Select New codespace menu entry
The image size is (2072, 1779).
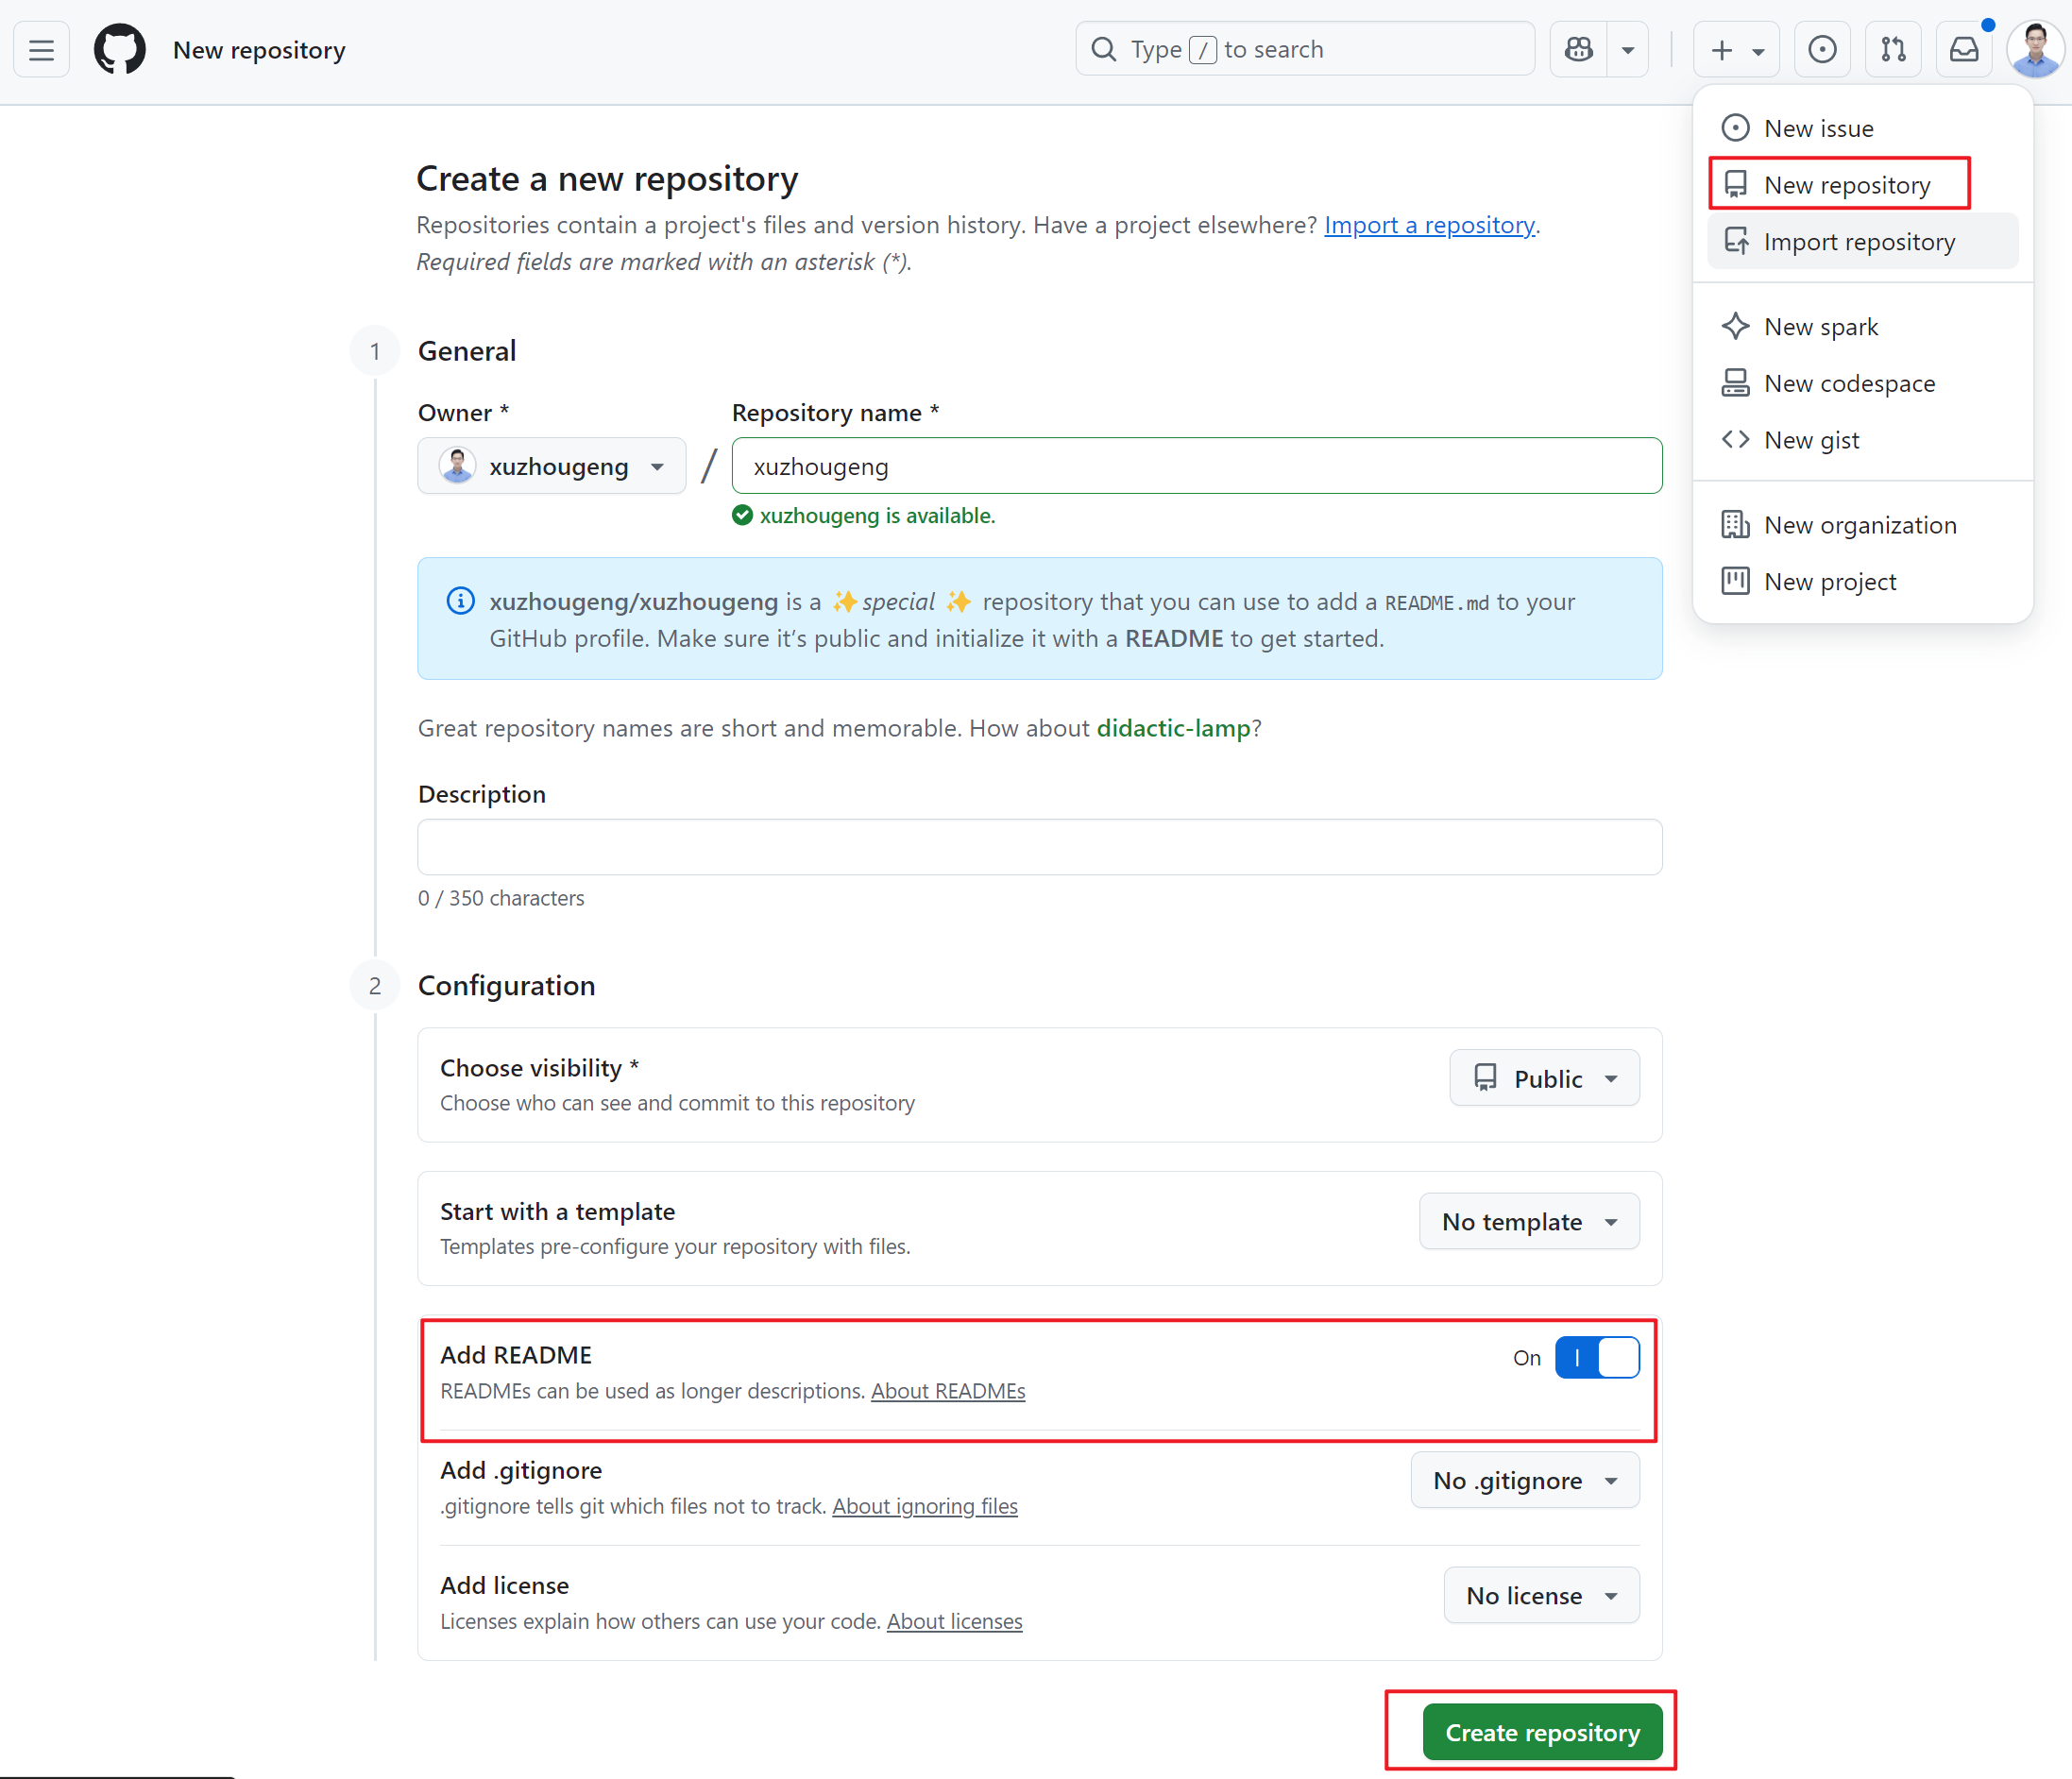click(1849, 383)
